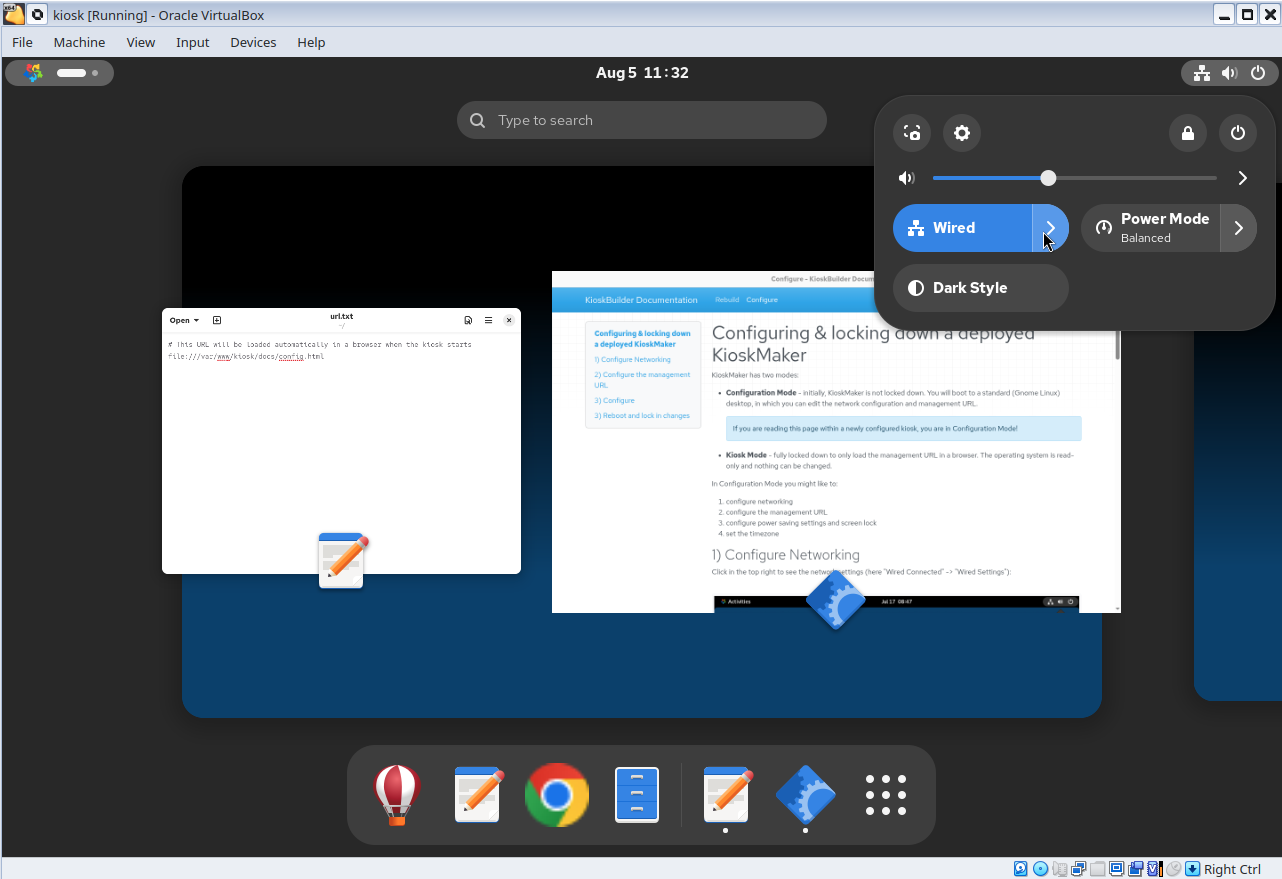
Task: Expand the sound output chevron beside volume
Action: 1242,178
